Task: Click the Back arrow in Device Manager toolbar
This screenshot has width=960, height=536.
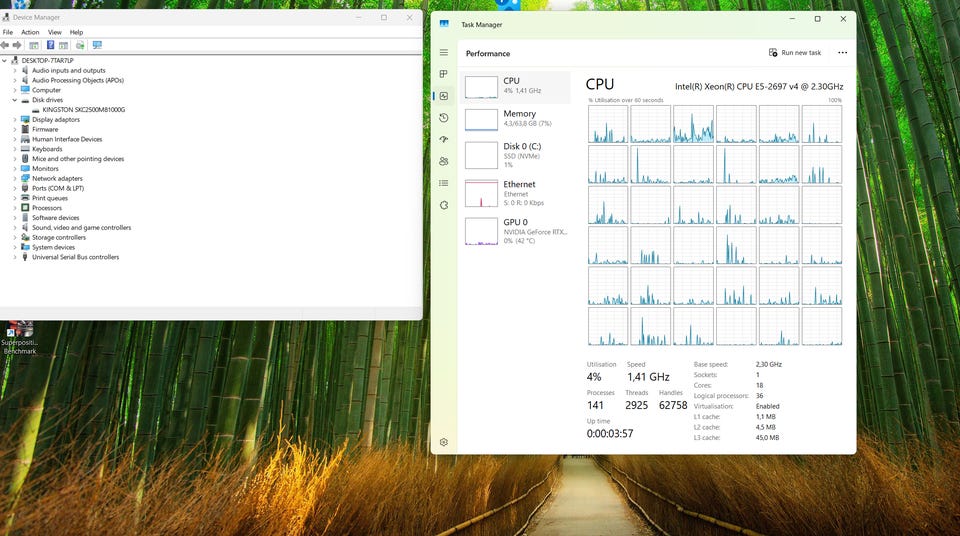Action: tap(5, 45)
